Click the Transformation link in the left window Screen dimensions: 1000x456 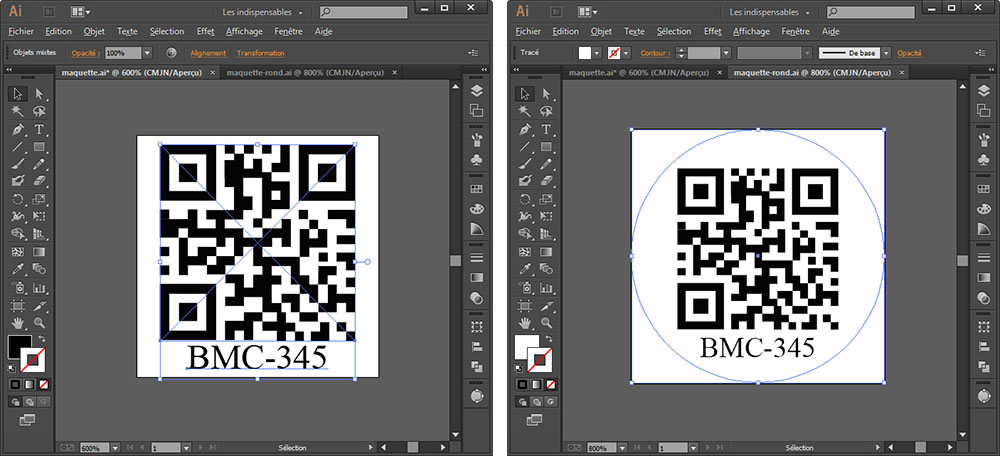pyautogui.click(x=260, y=54)
